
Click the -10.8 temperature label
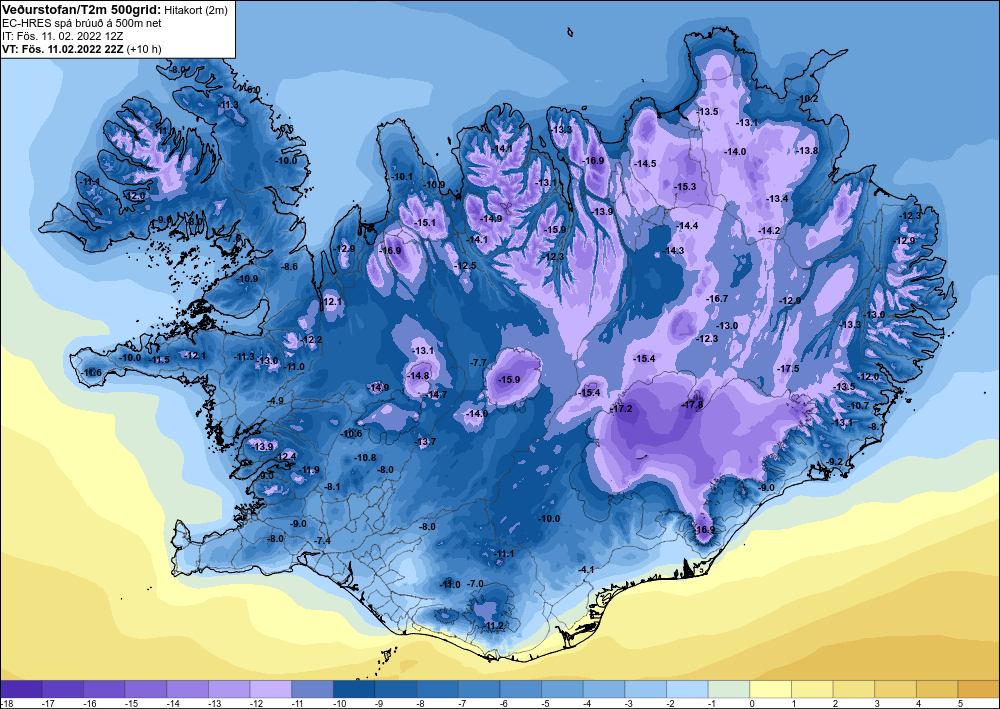pyautogui.click(x=365, y=458)
